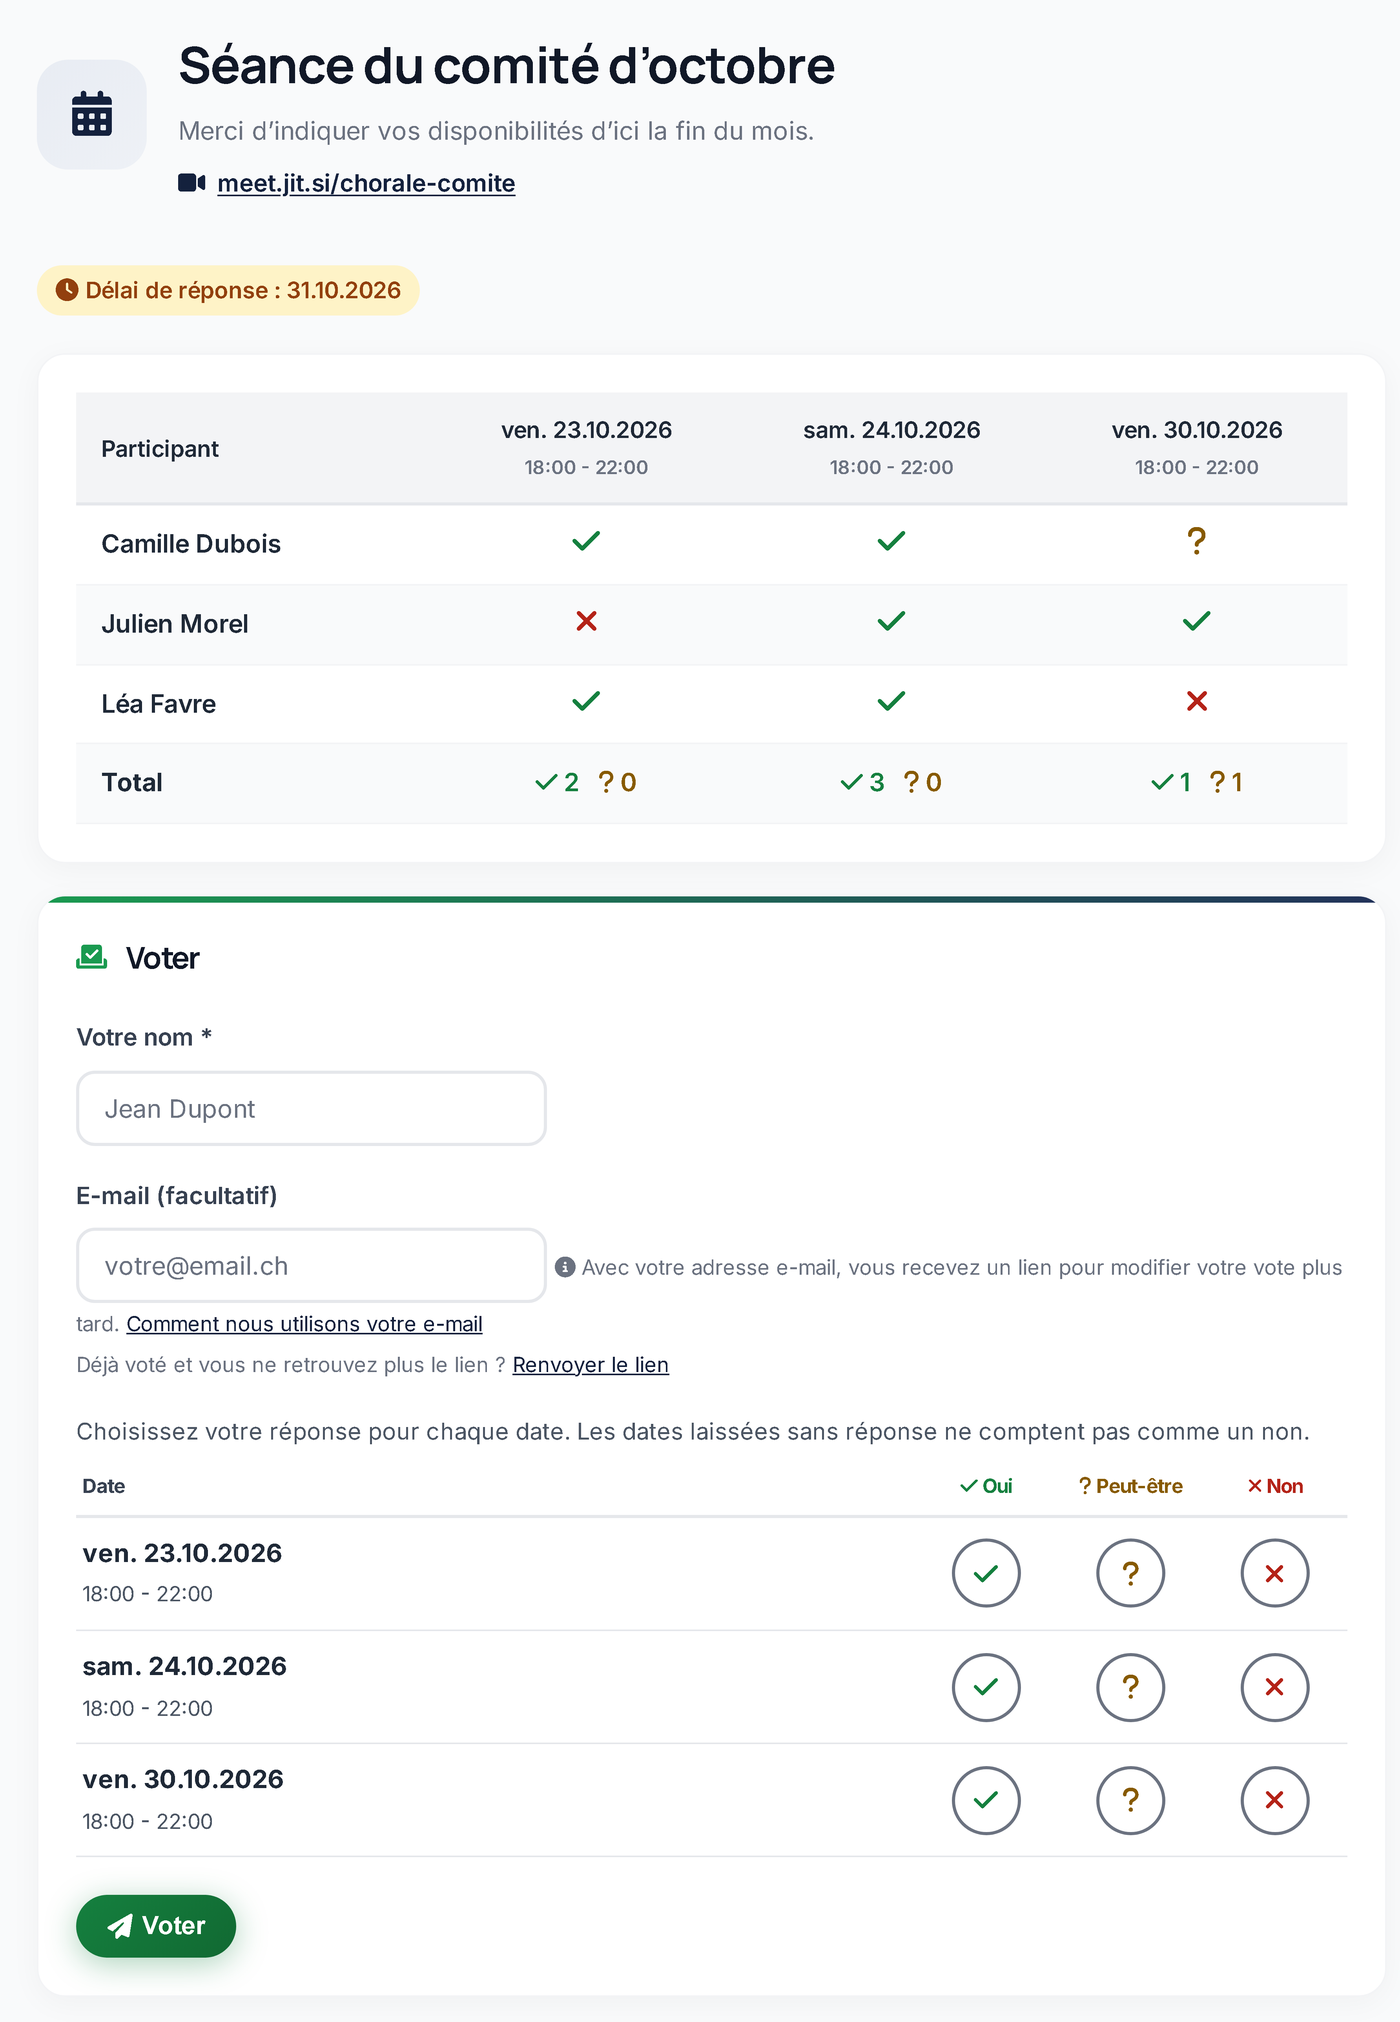Click the 'Peut-être' column header in vote form
This screenshot has width=1400, height=2022.
[x=1131, y=1486]
